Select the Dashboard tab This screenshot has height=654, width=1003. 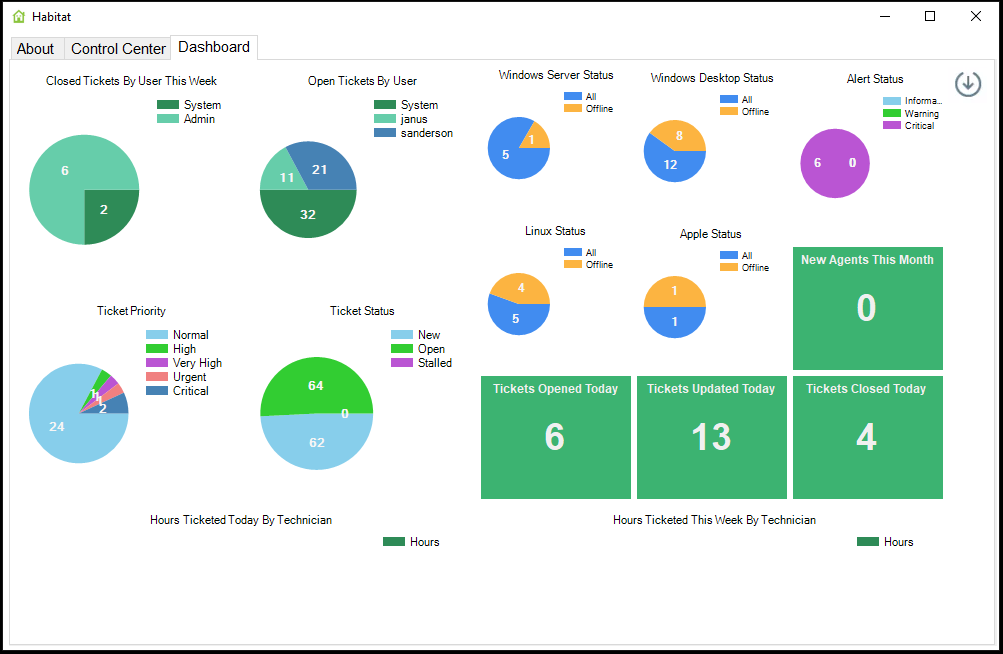(x=213, y=46)
